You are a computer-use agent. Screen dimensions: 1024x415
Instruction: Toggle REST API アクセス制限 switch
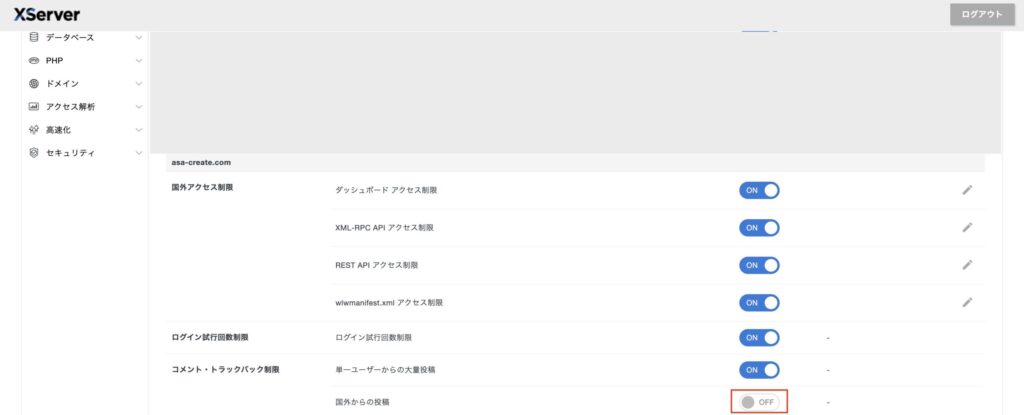[x=759, y=265]
